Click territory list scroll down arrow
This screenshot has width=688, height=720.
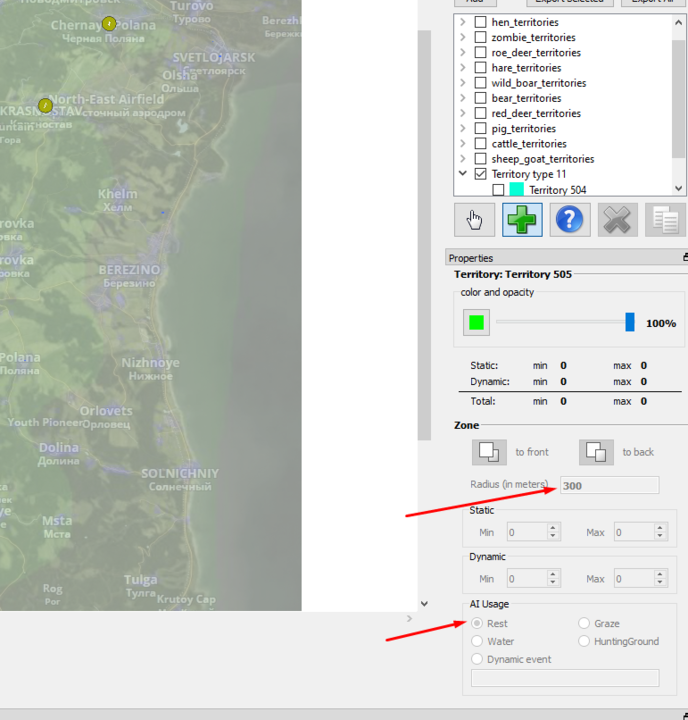[x=678, y=188]
